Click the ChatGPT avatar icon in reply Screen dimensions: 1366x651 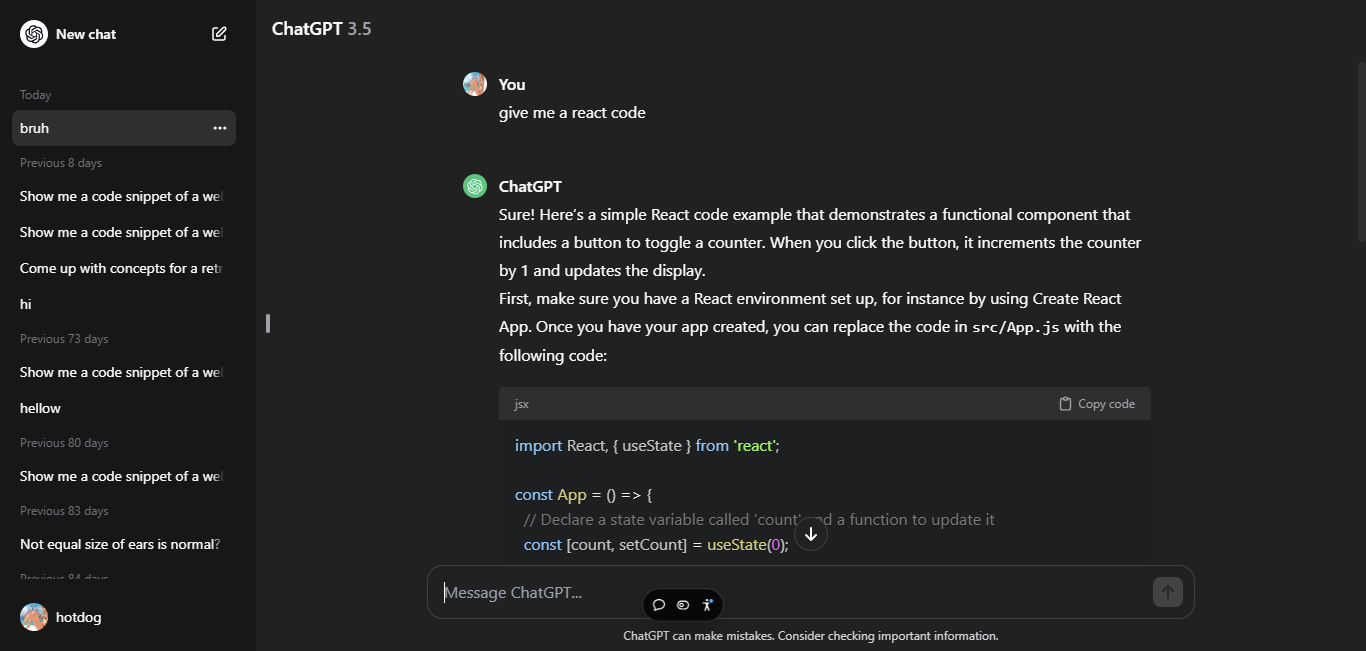475,186
